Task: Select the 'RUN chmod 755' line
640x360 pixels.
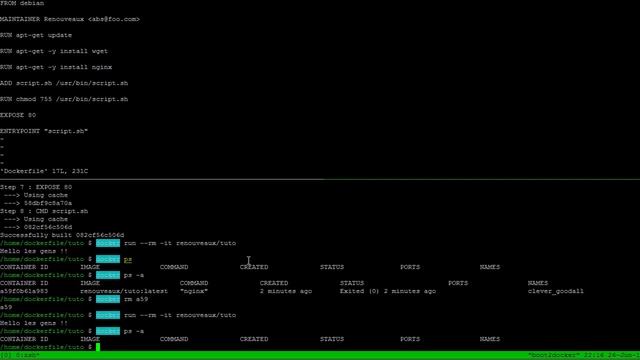Action: 64,99
